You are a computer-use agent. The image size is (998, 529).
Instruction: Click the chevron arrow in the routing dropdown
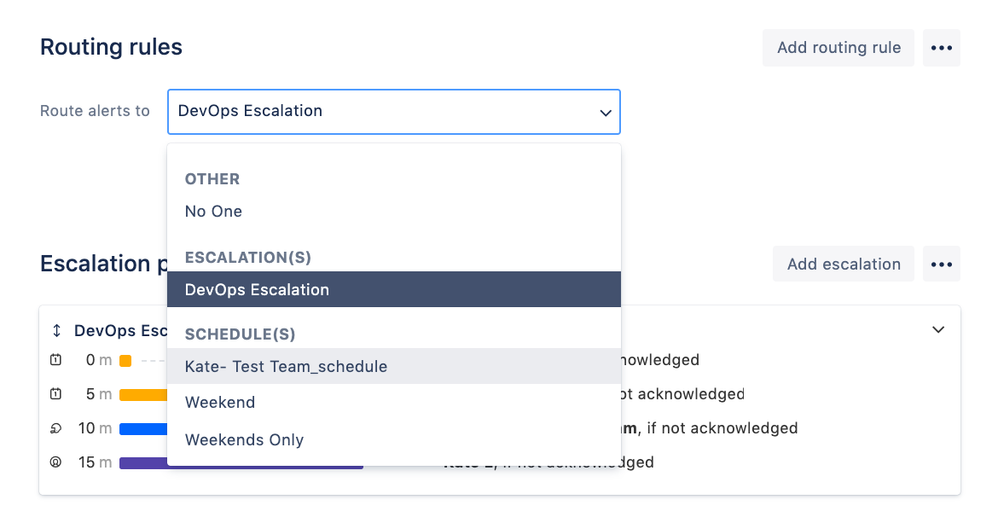tap(605, 112)
